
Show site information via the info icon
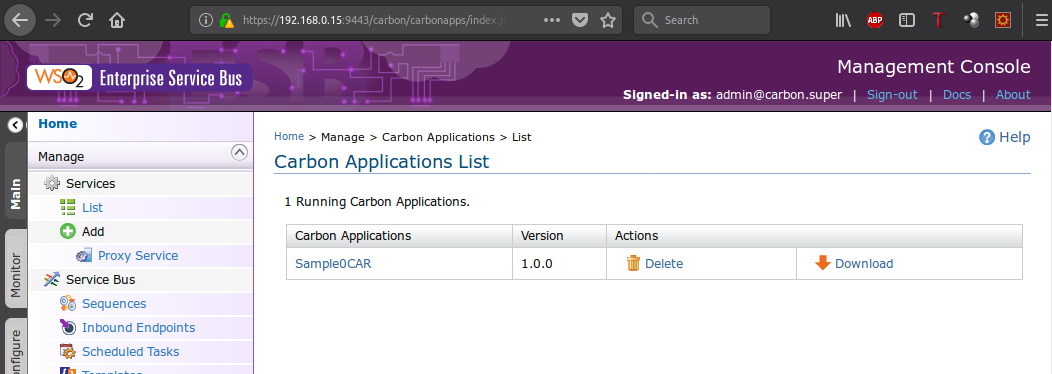coord(207,20)
